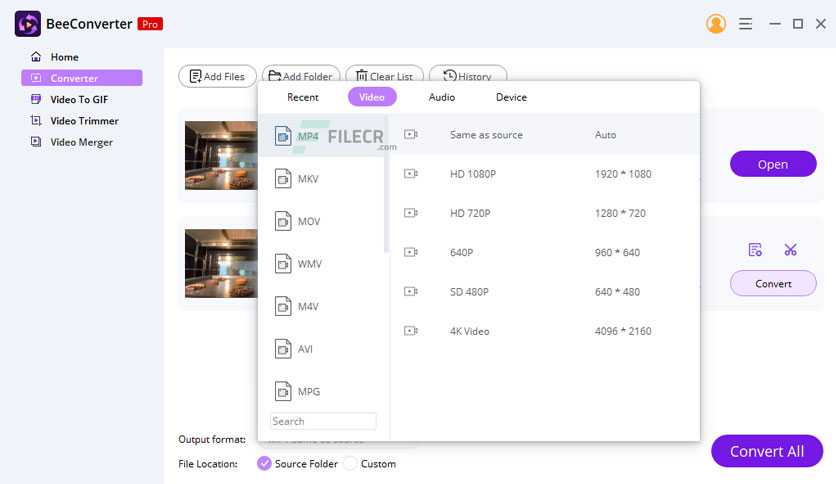Click the scissors trim icon
Image resolution: width=836 pixels, height=484 pixels.
[790, 249]
